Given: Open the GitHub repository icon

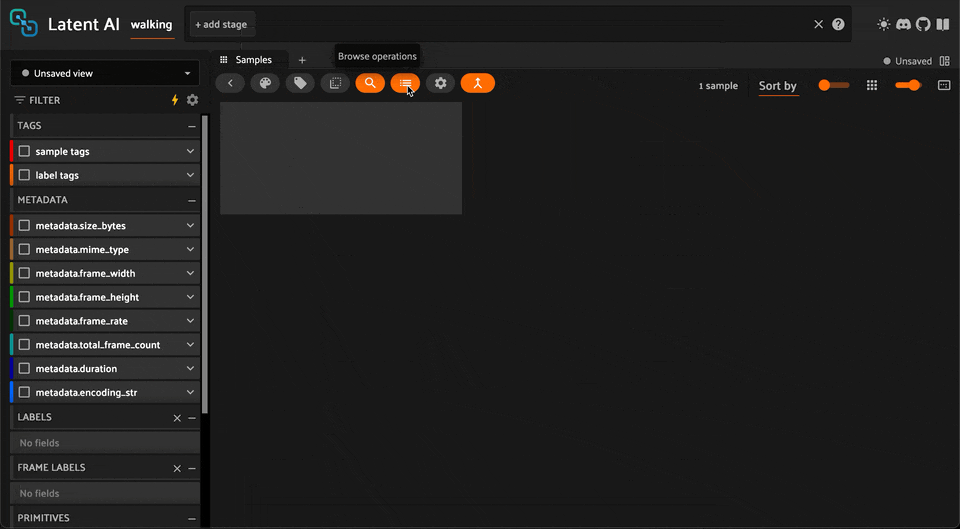Looking at the screenshot, I should click(x=923, y=24).
